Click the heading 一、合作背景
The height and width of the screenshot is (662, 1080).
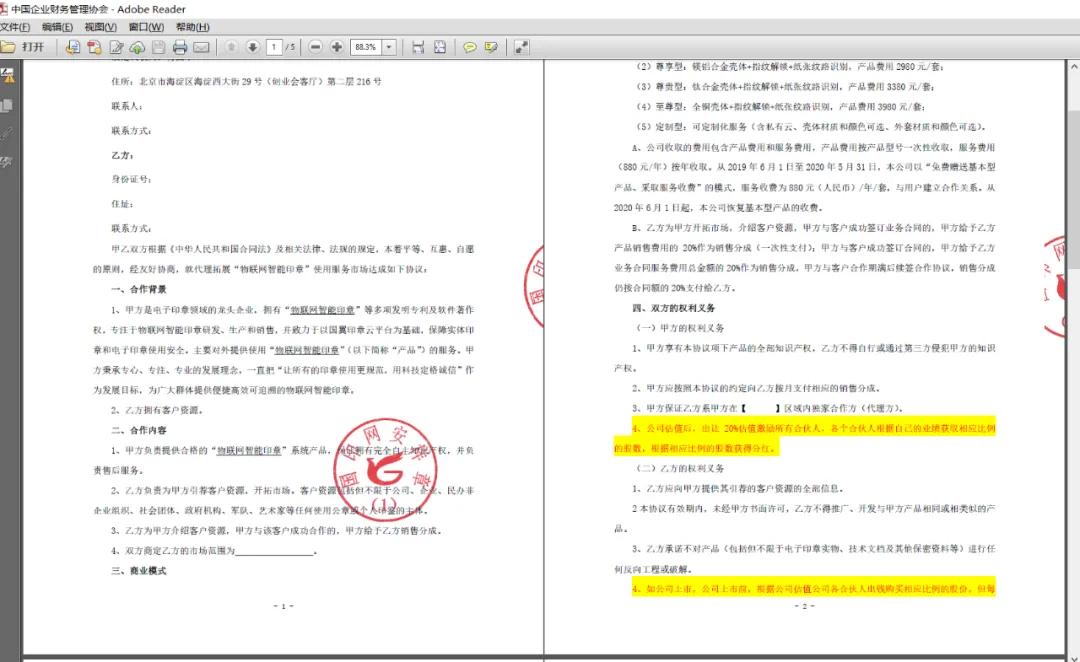click(138, 289)
